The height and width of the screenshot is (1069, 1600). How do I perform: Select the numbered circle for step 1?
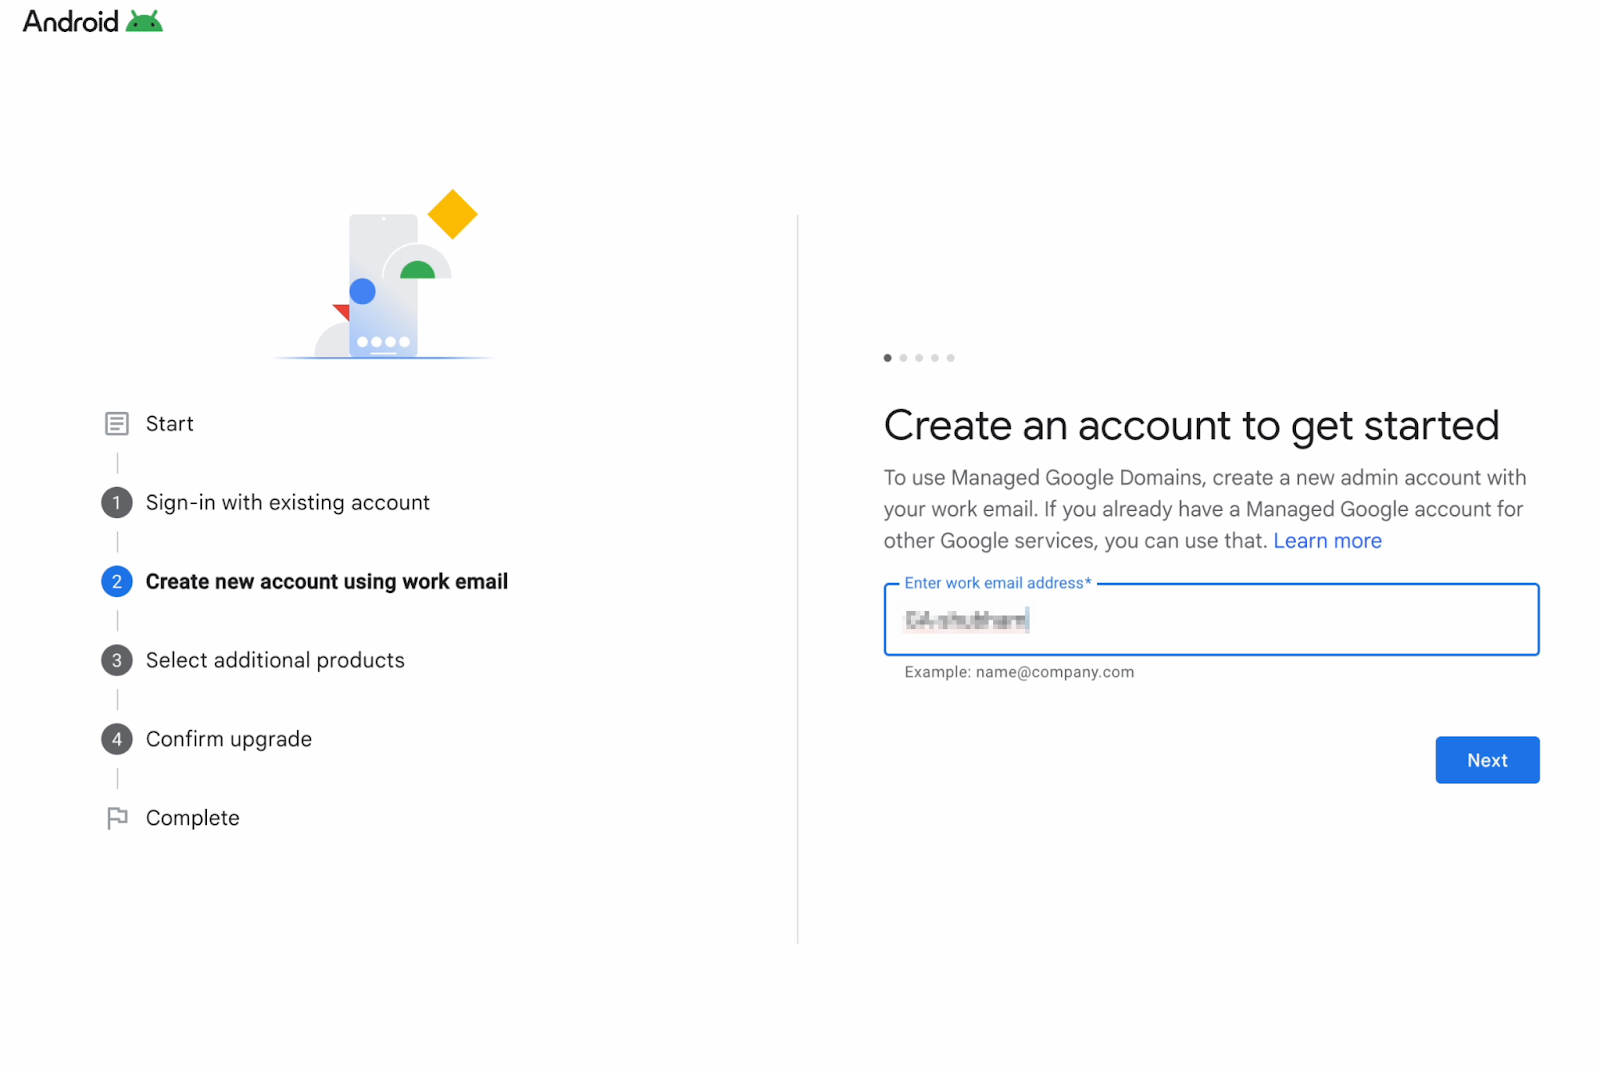pyautogui.click(x=117, y=502)
